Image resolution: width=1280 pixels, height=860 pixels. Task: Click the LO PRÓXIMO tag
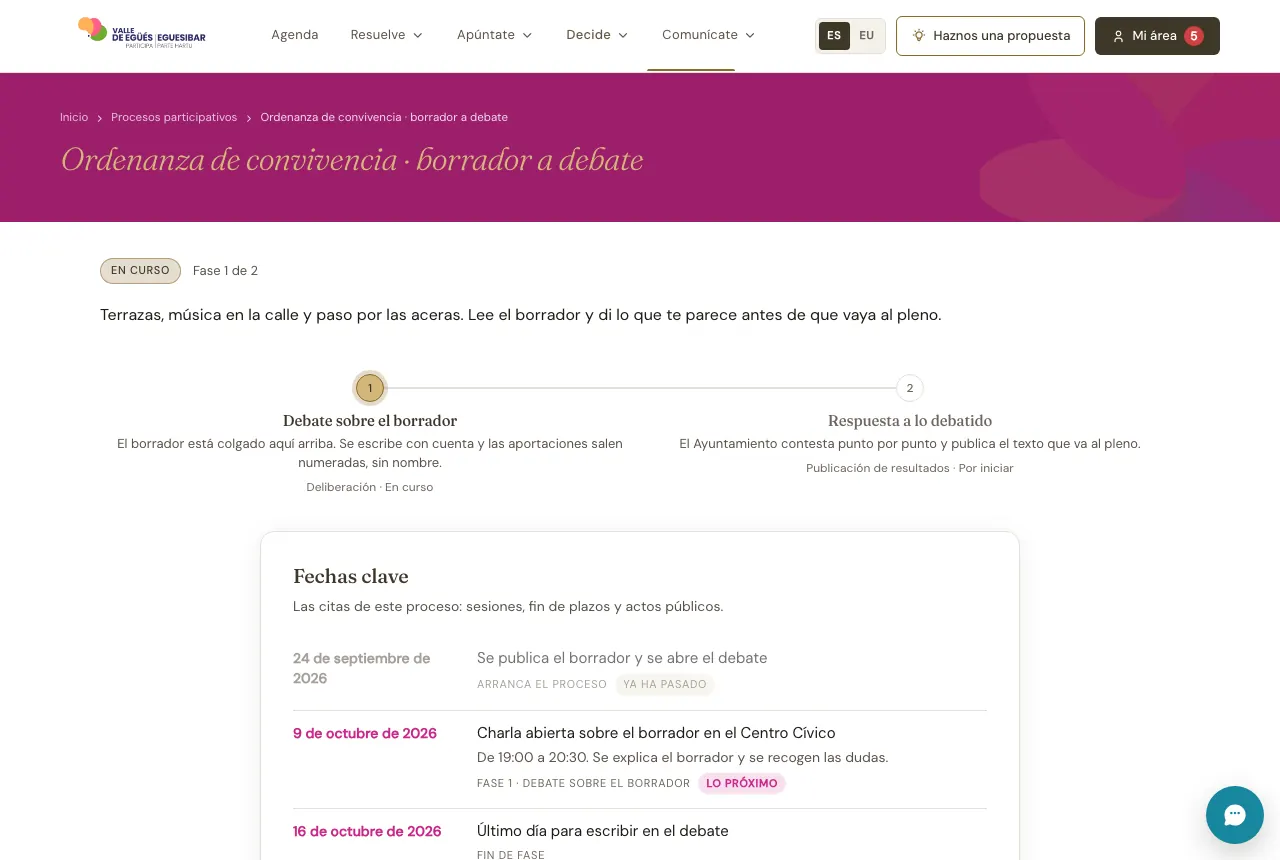click(742, 783)
